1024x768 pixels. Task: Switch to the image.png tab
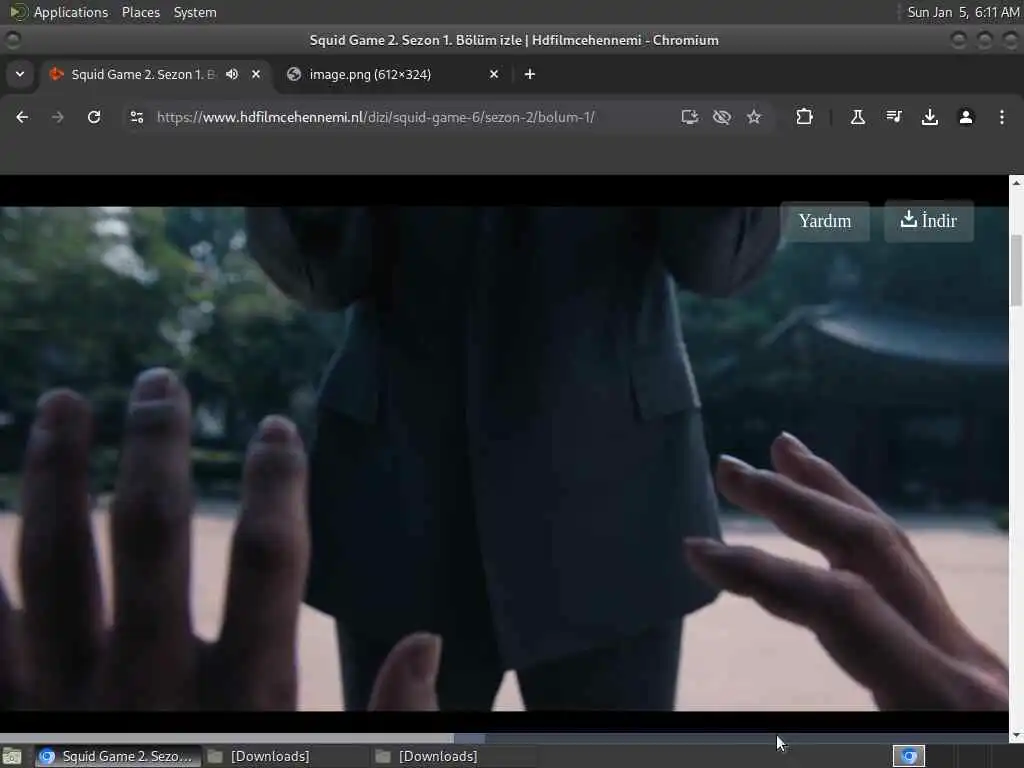[394, 74]
